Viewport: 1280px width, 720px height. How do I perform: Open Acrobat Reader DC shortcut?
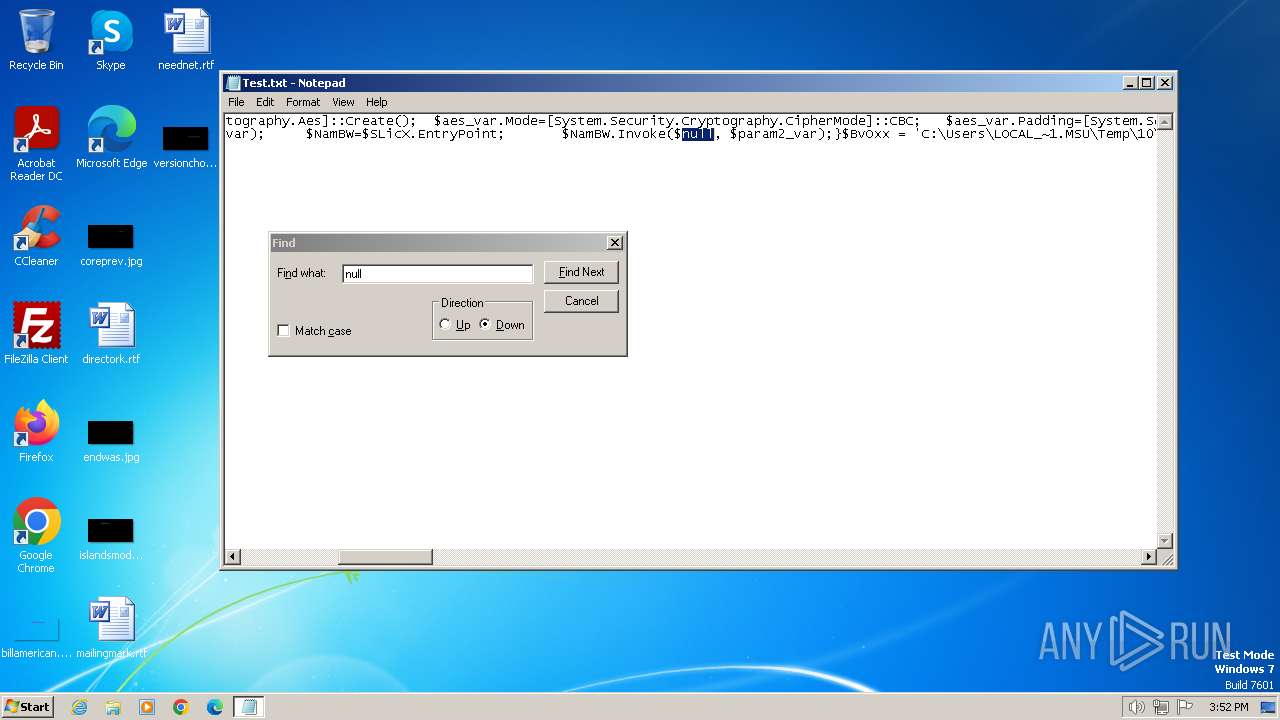(36, 144)
